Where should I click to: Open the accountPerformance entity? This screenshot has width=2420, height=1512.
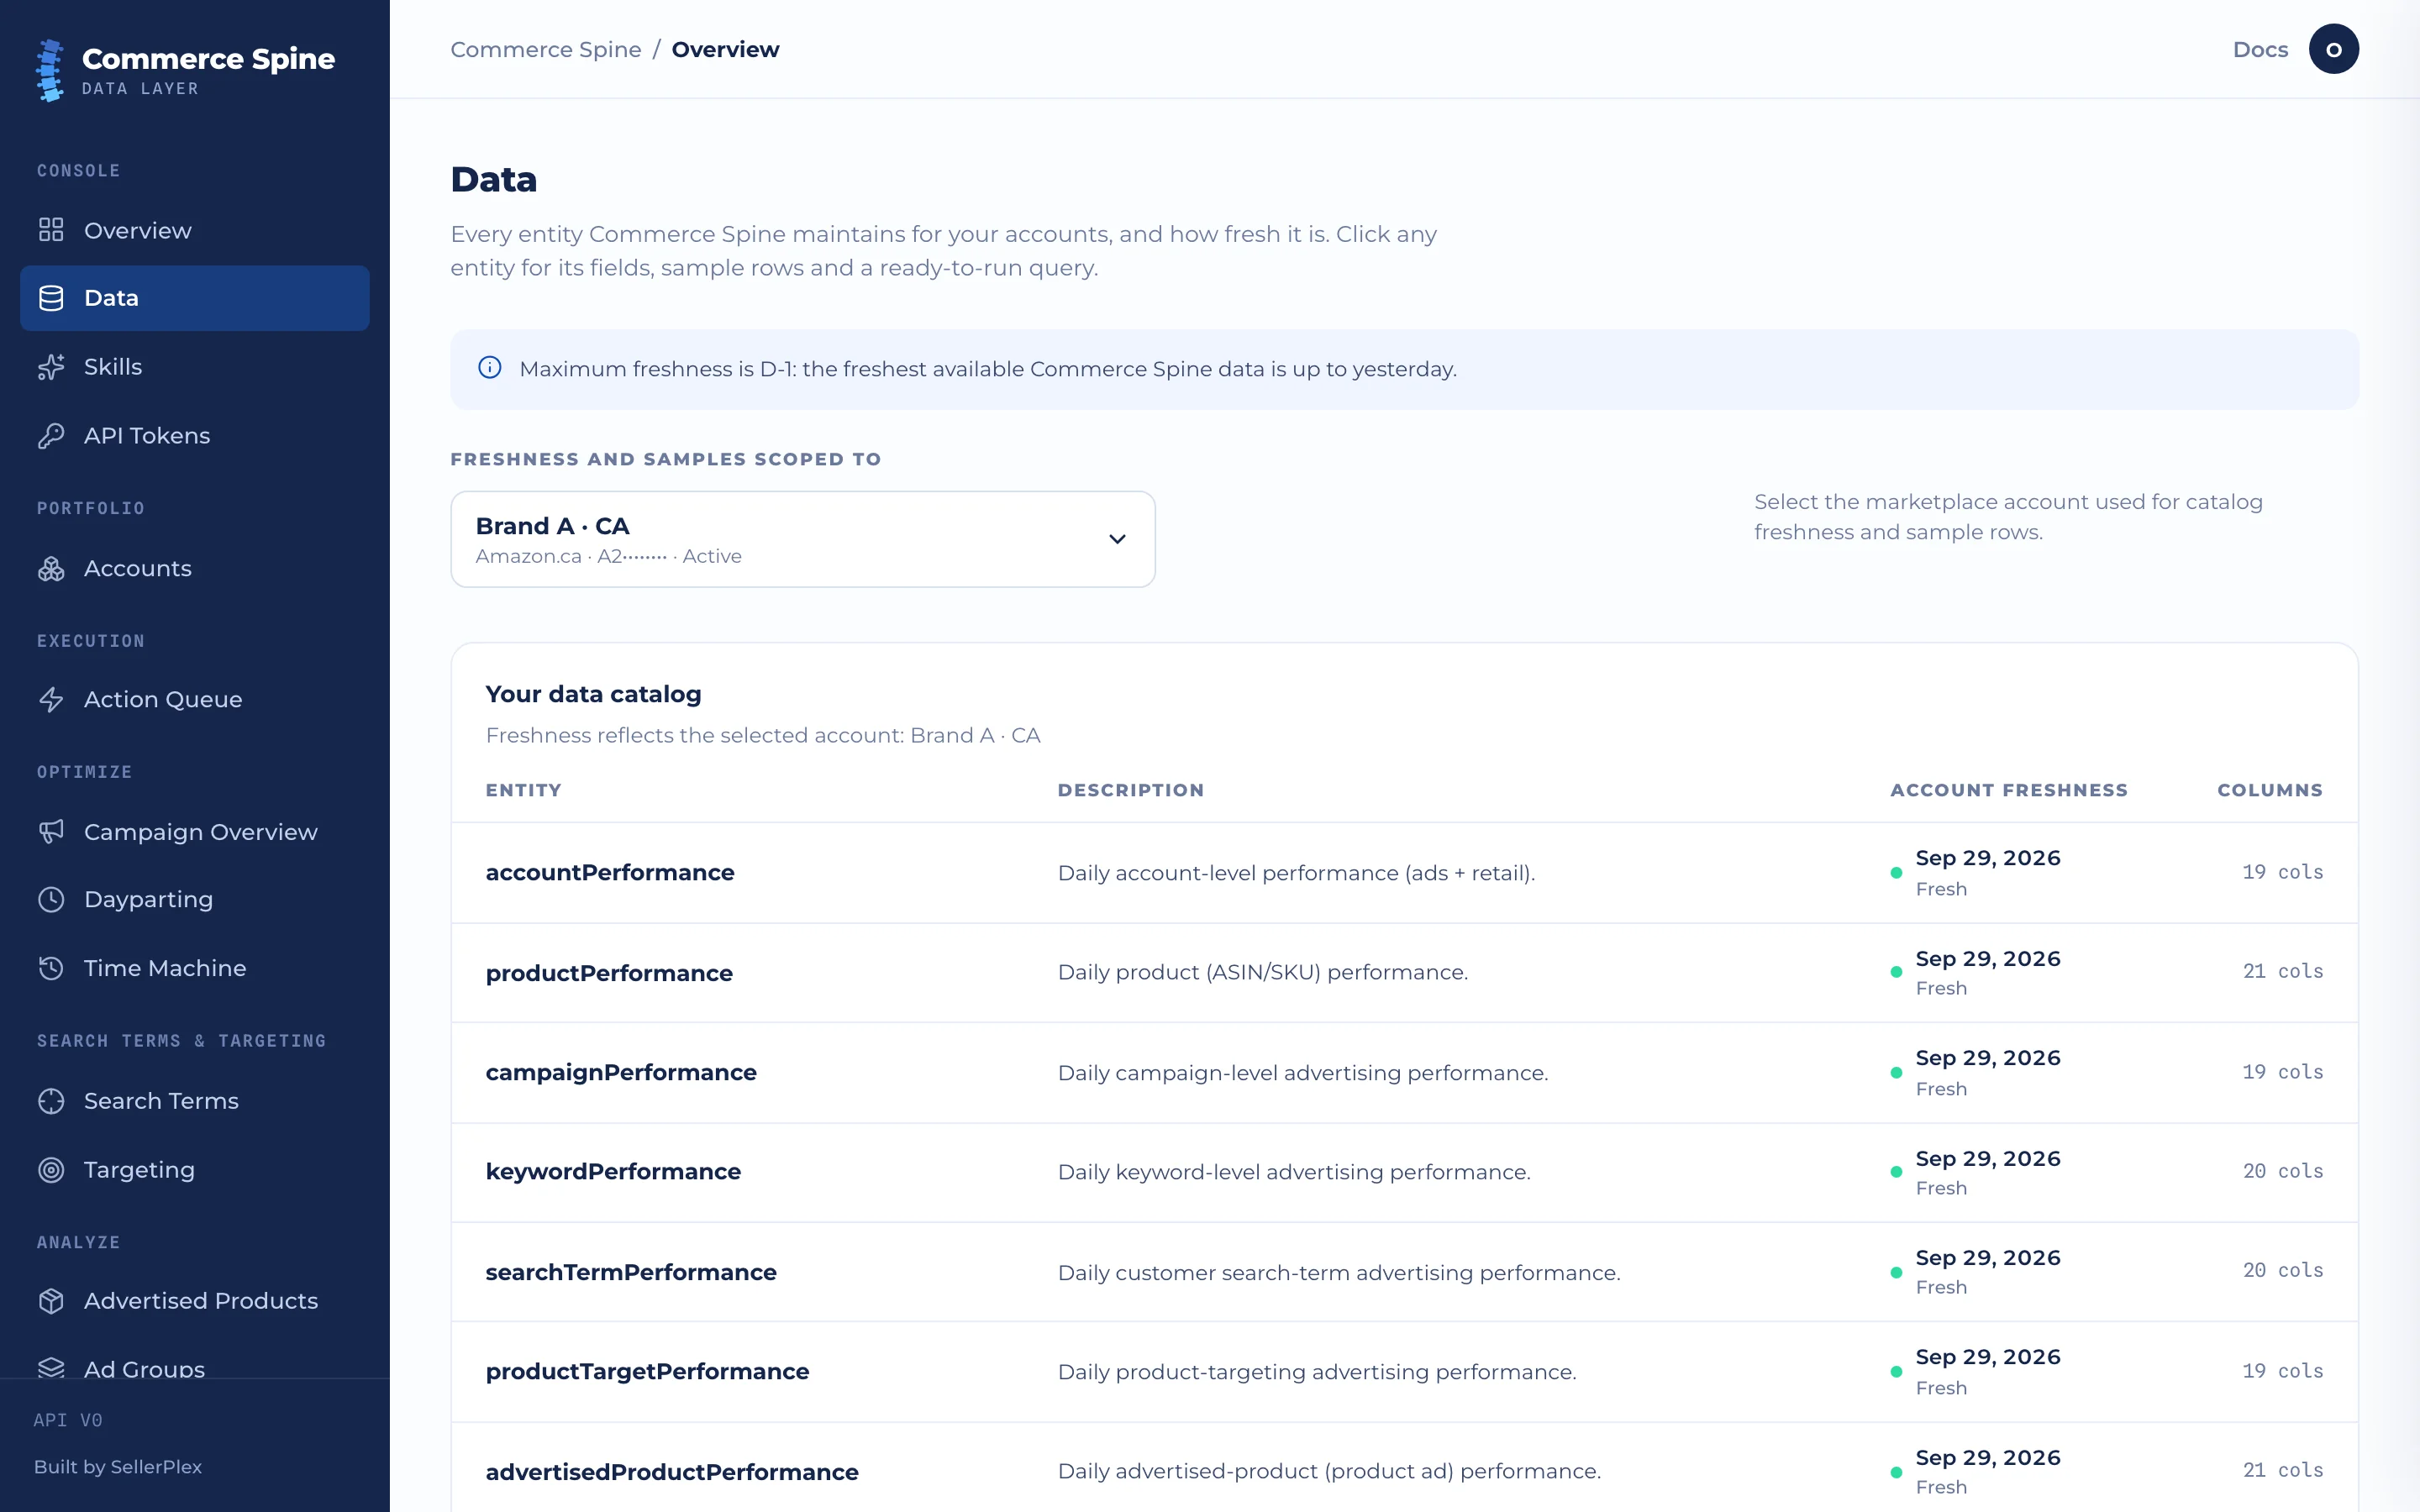[x=1404, y=873]
